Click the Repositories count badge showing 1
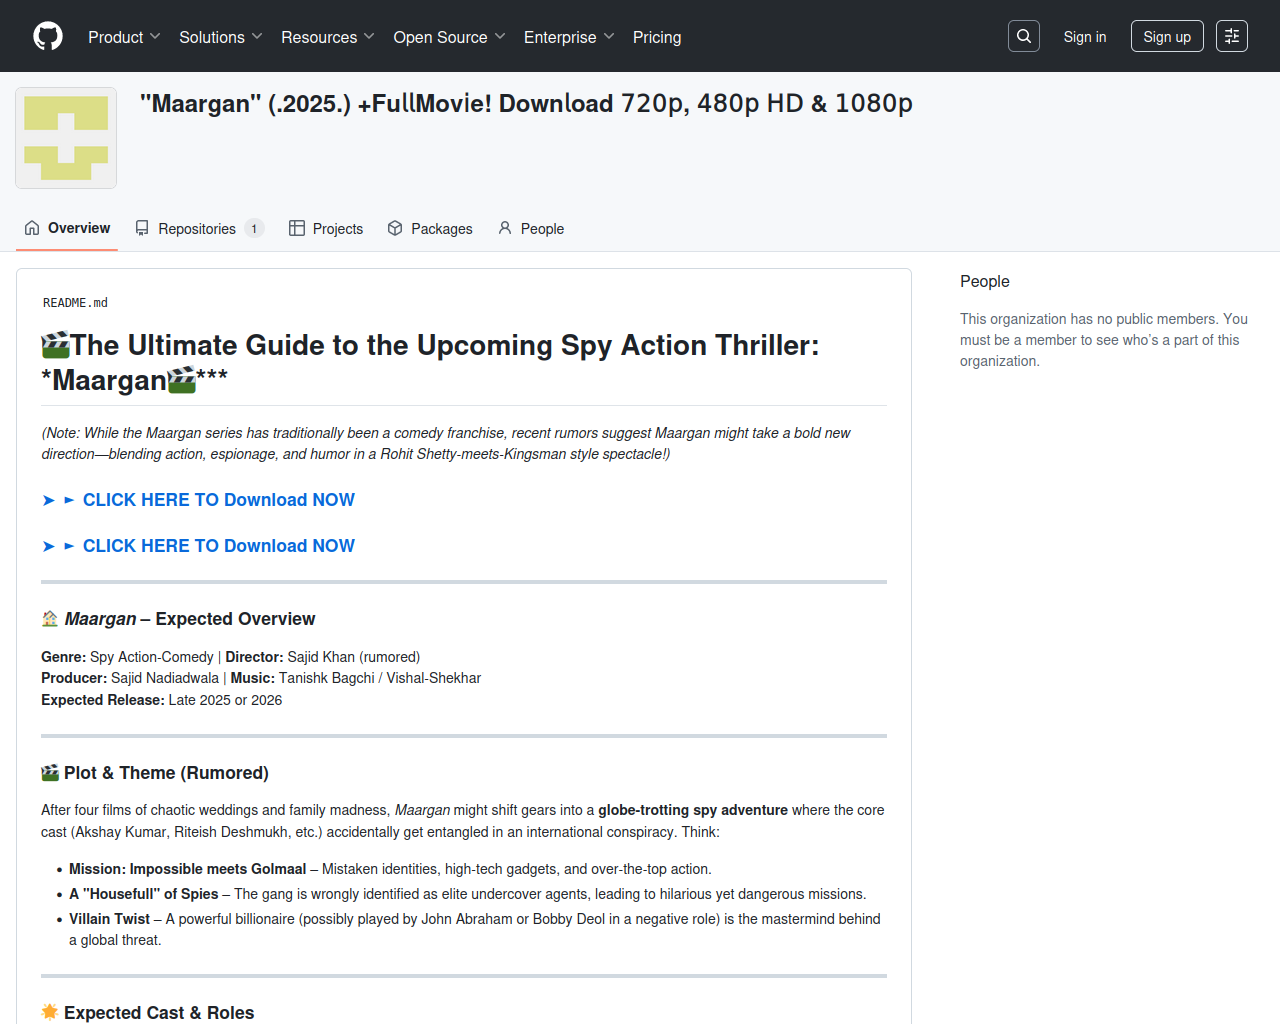 pos(254,229)
